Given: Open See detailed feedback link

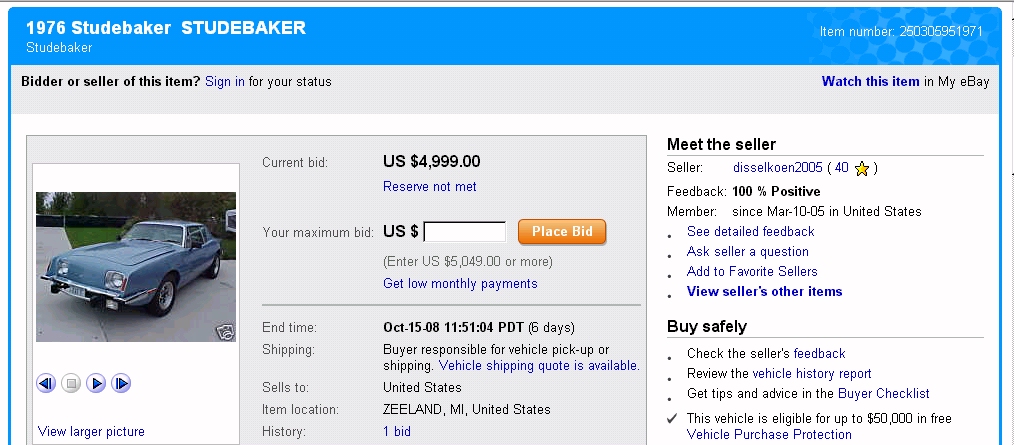Looking at the screenshot, I should coord(750,231).
